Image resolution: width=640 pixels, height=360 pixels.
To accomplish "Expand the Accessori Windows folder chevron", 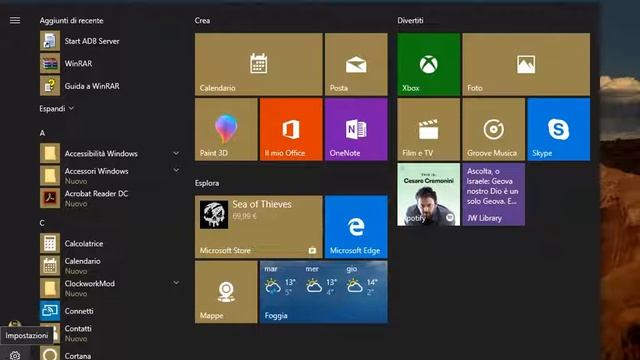I will pos(176,170).
